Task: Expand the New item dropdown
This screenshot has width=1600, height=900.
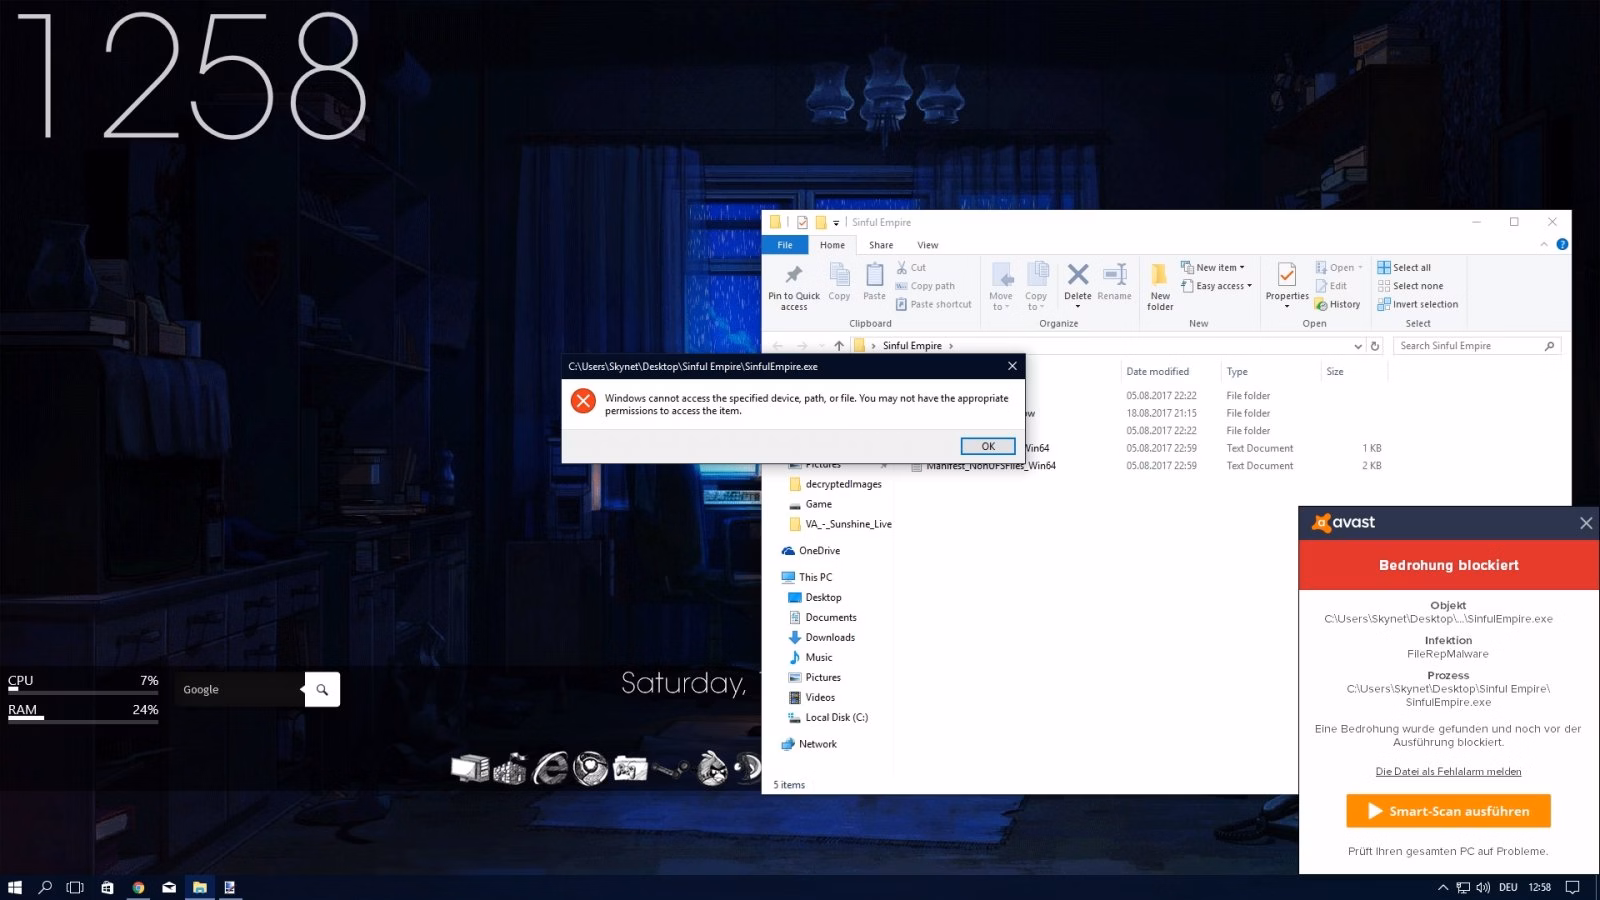Action: pos(1213,267)
